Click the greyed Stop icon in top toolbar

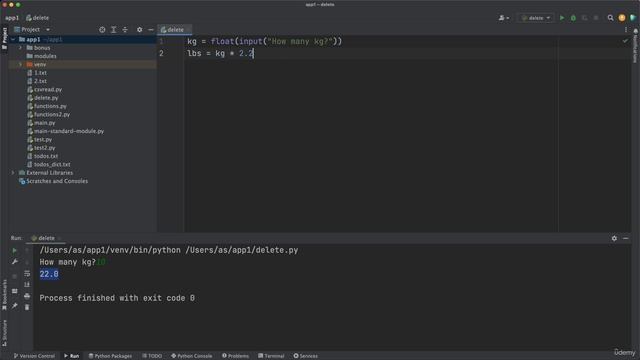(596, 18)
